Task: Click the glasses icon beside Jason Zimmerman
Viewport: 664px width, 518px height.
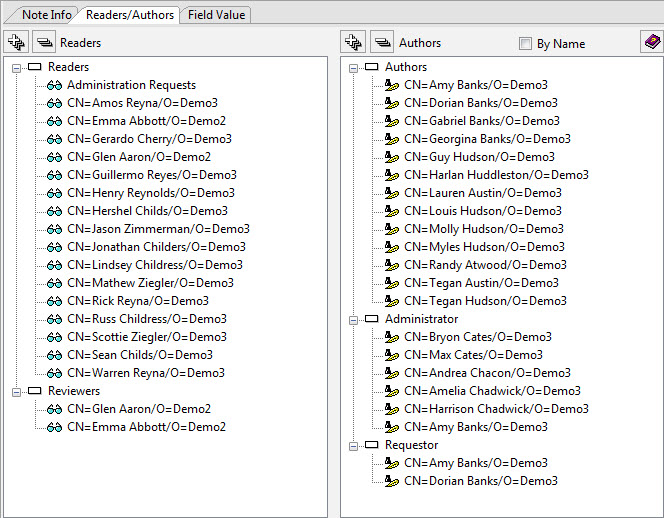Action: click(55, 229)
